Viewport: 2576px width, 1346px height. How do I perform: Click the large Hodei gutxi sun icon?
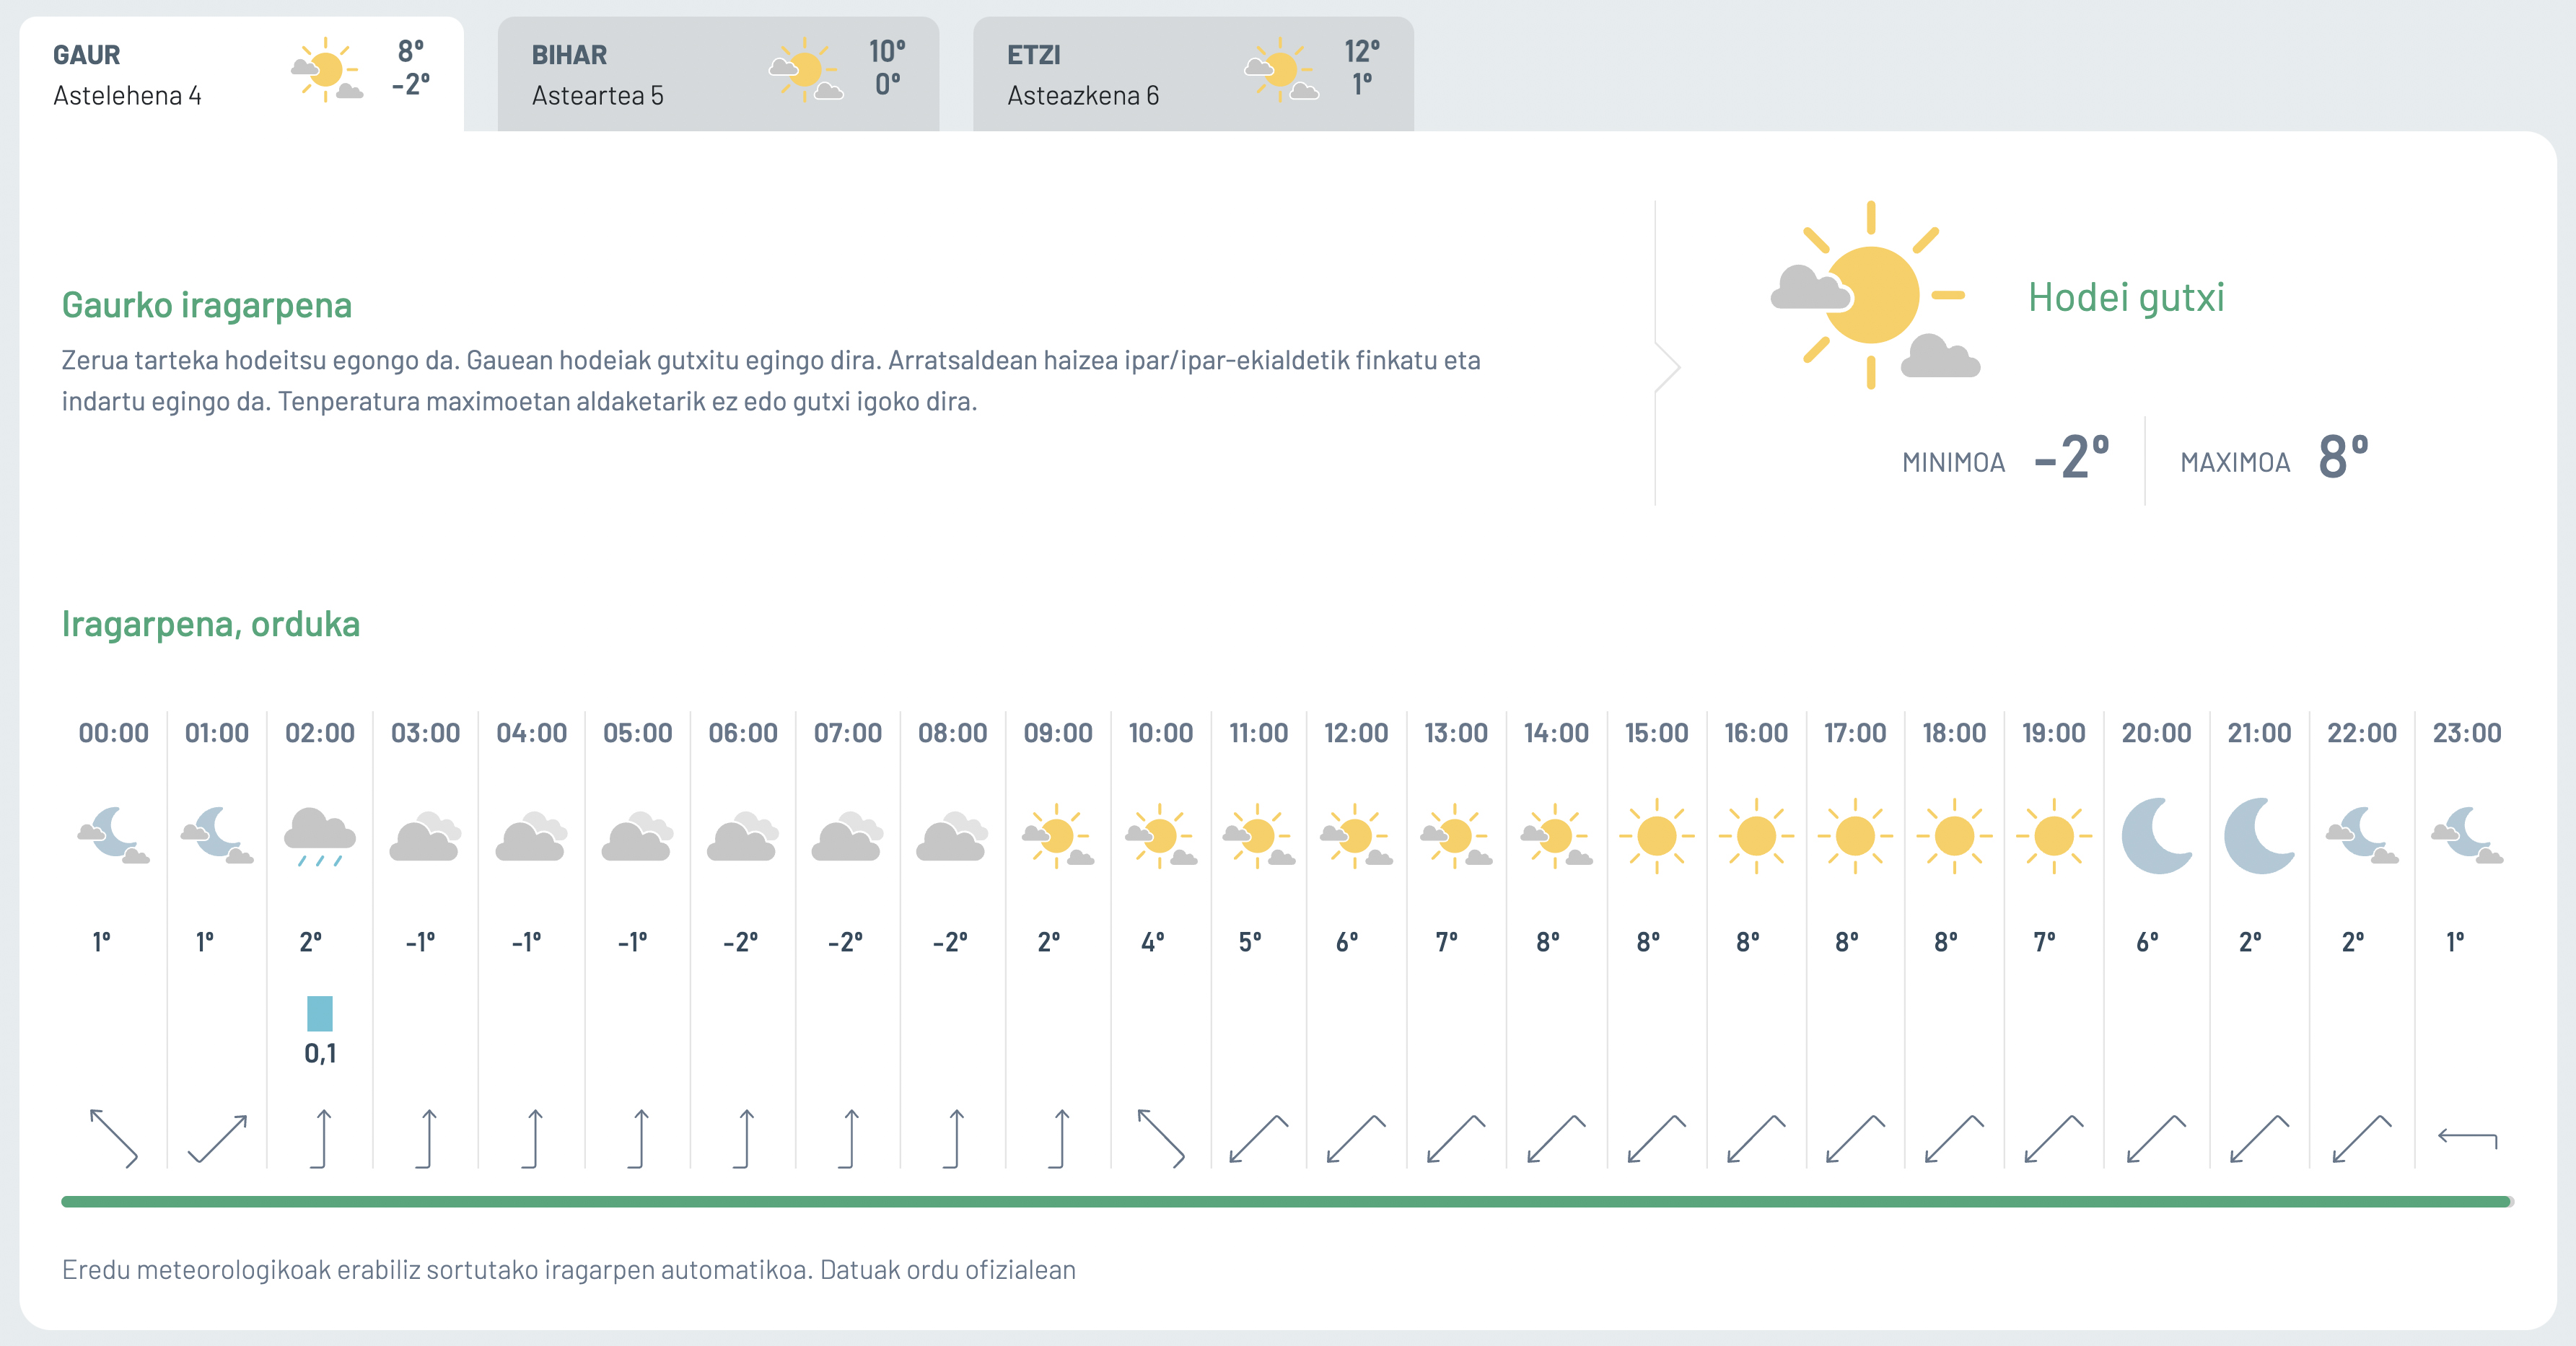coord(1875,295)
